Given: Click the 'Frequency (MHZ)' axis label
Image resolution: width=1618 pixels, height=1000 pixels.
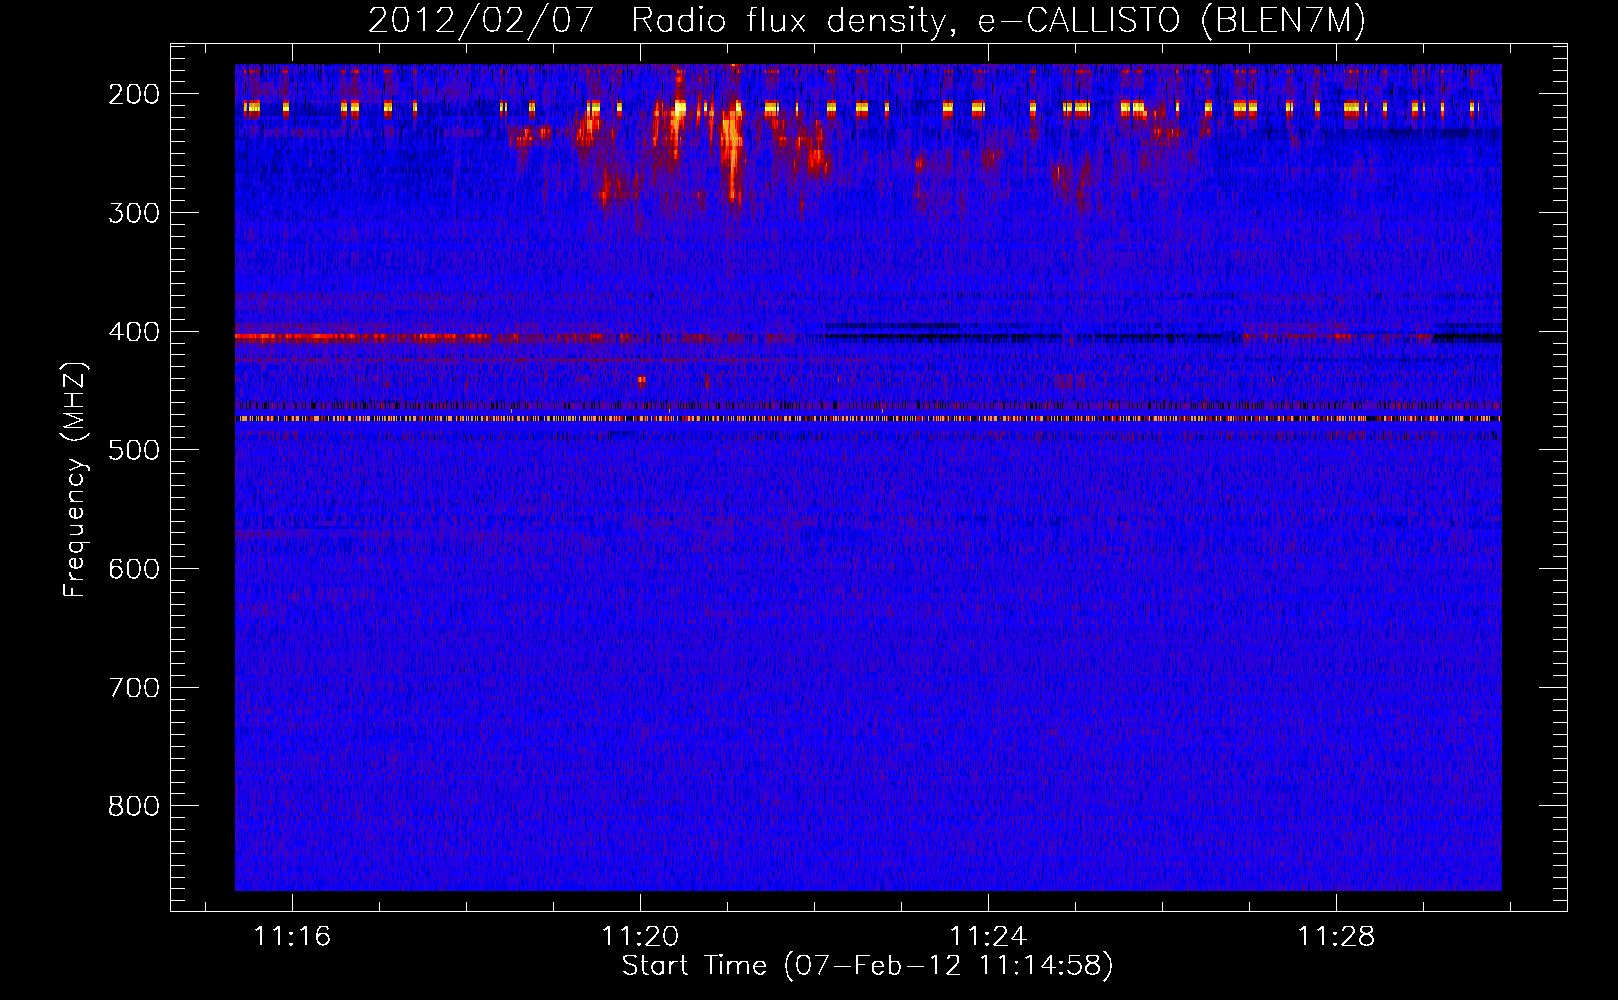Looking at the screenshot, I should (75, 479).
